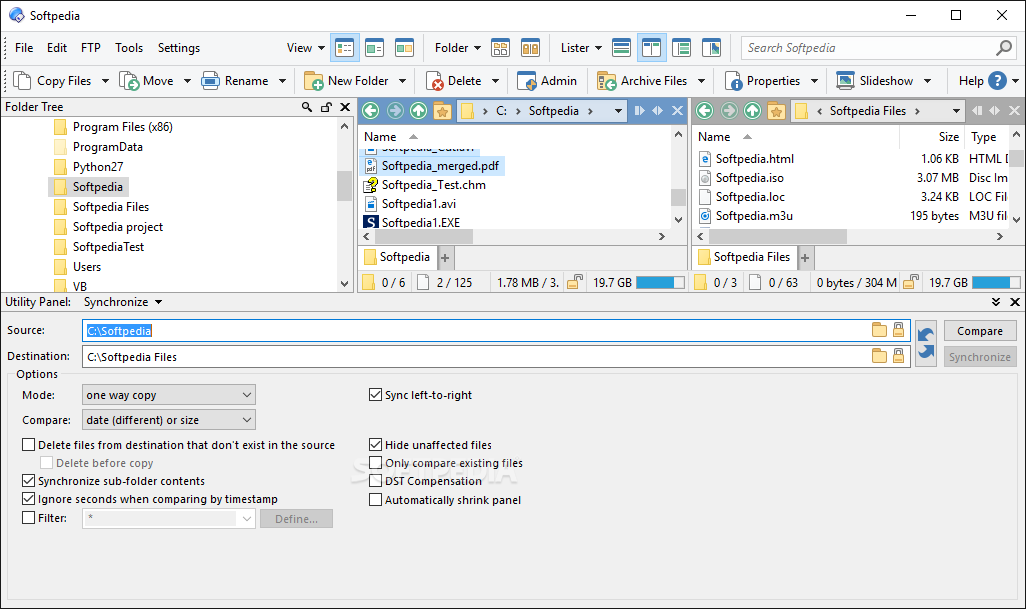Click the first Lister layout icon
The image size is (1026, 609).
pyautogui.click(x=621, y=48)
